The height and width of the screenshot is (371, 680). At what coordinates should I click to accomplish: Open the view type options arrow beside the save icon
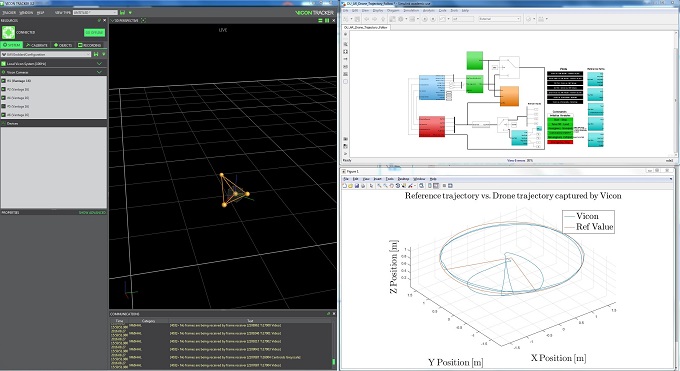pyautogui.click(x=130, y=13)
